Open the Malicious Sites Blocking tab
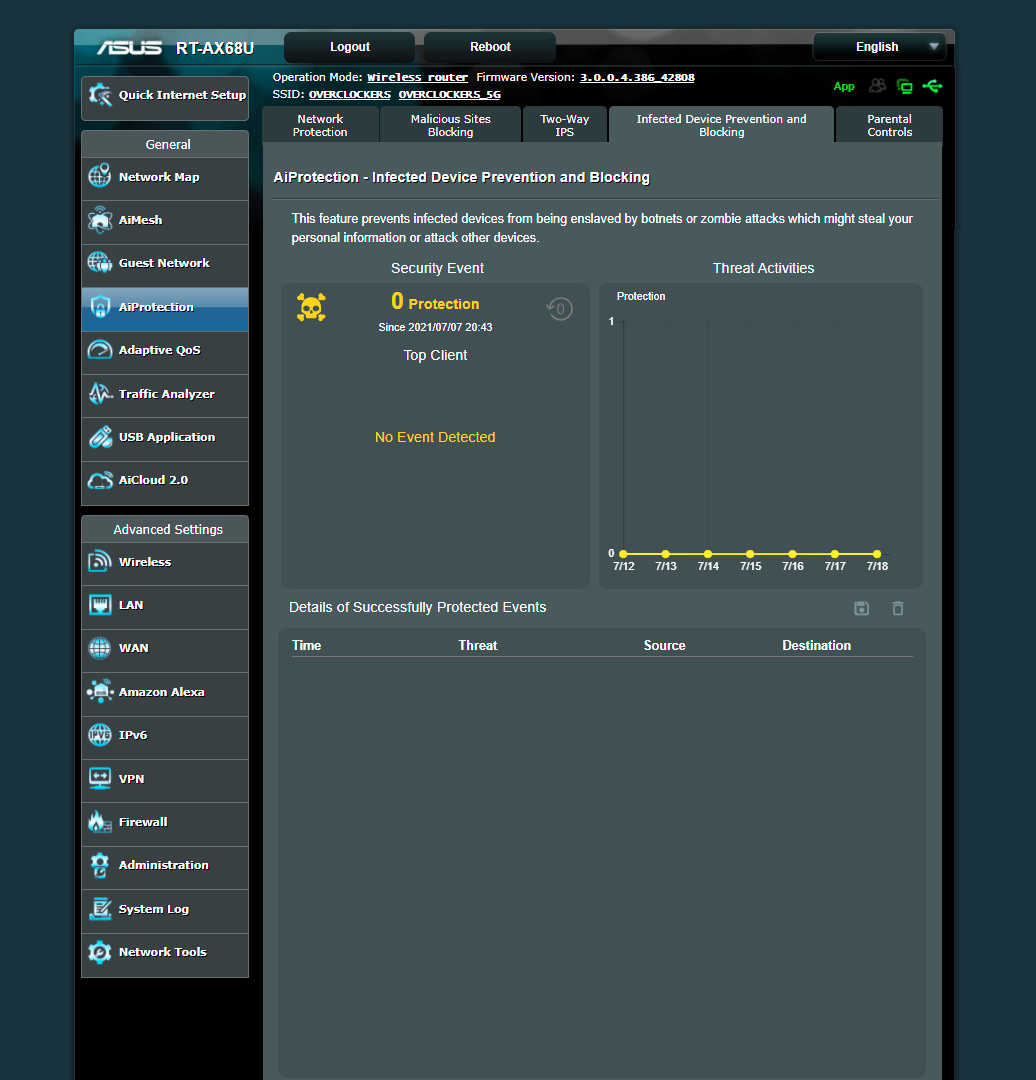 tap(450, 125)
